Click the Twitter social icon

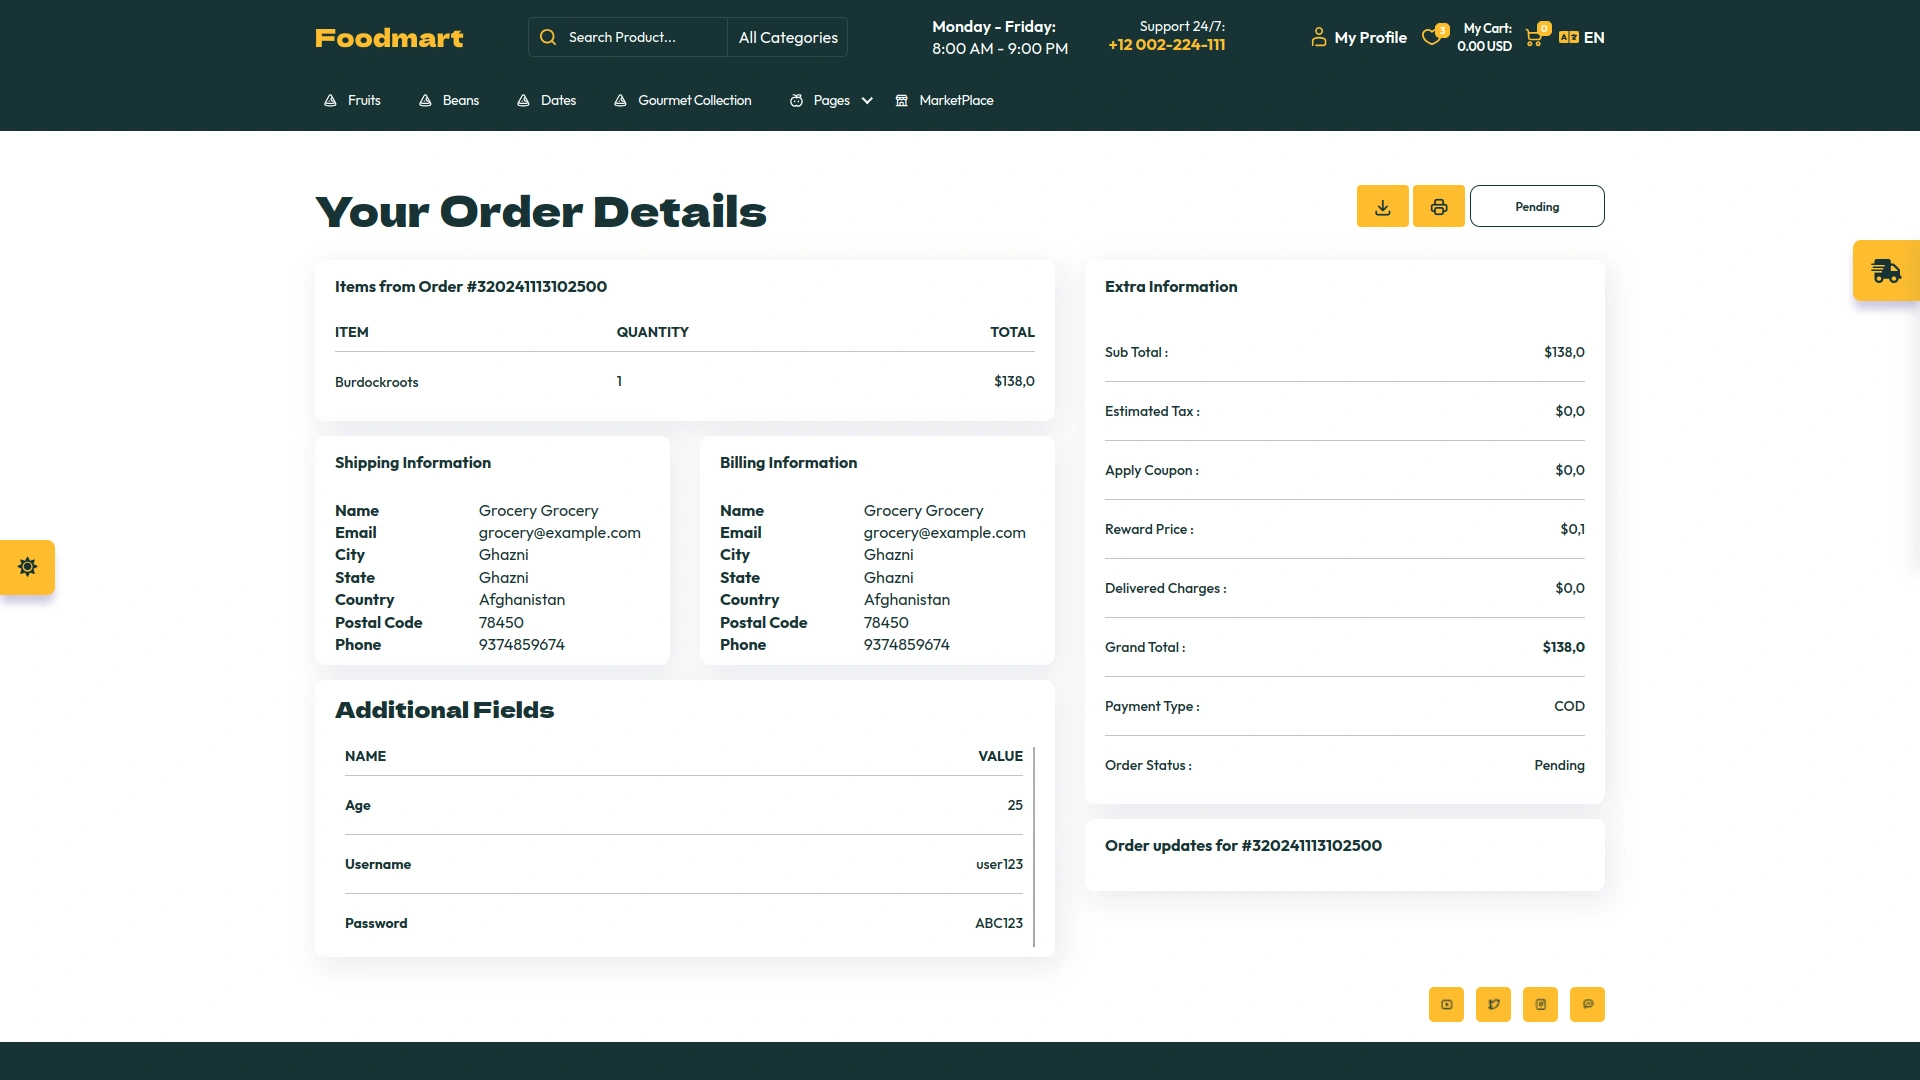click(1493, 1004)
